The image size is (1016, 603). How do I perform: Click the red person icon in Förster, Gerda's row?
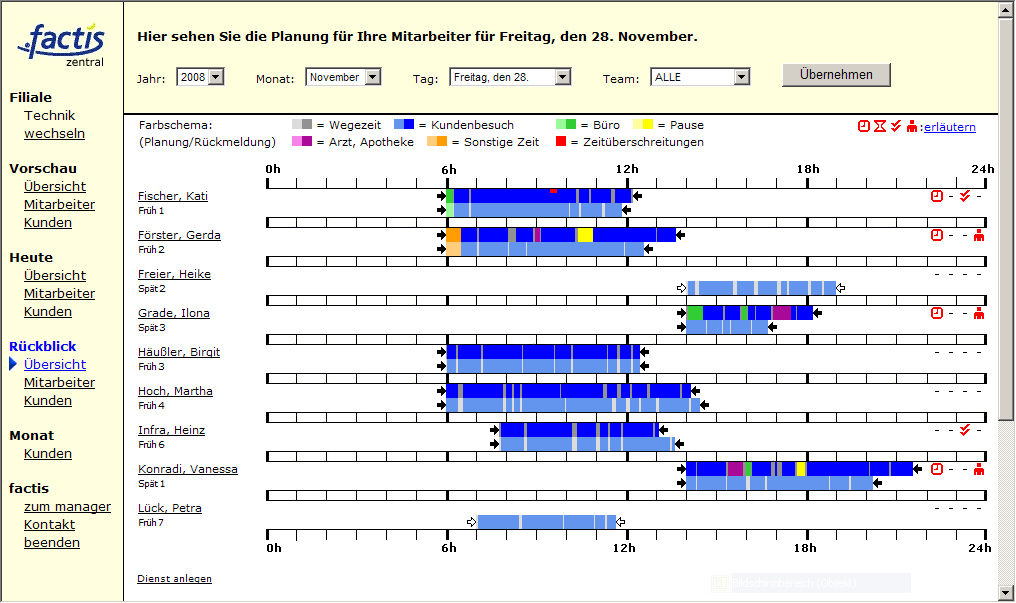coord(978,235)
